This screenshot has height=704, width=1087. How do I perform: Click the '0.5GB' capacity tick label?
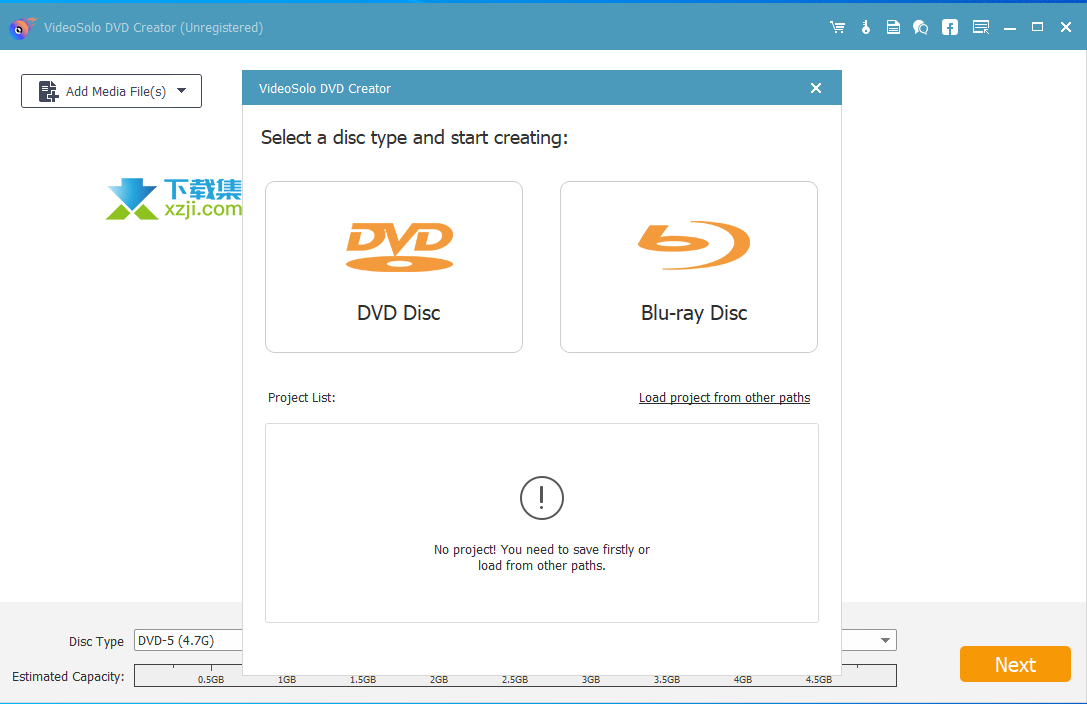tap(211, 680)
